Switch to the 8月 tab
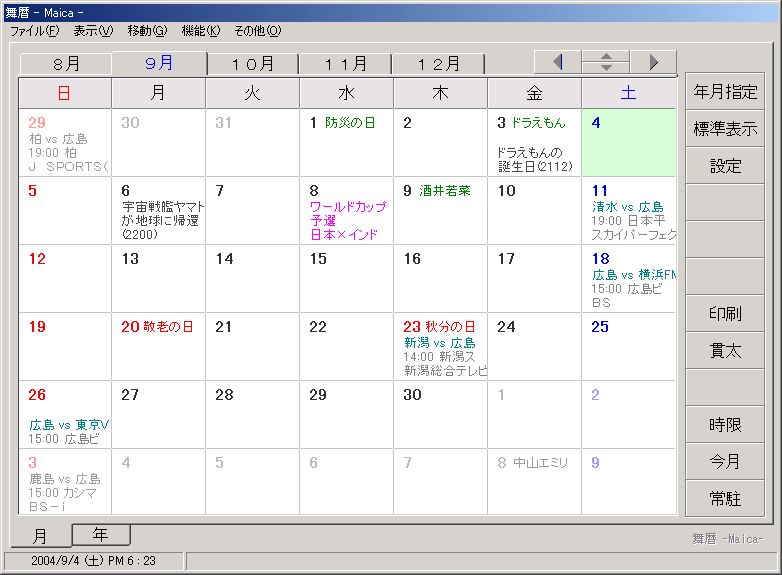Screen dimensions: 782x575 (x=66, y=64)
